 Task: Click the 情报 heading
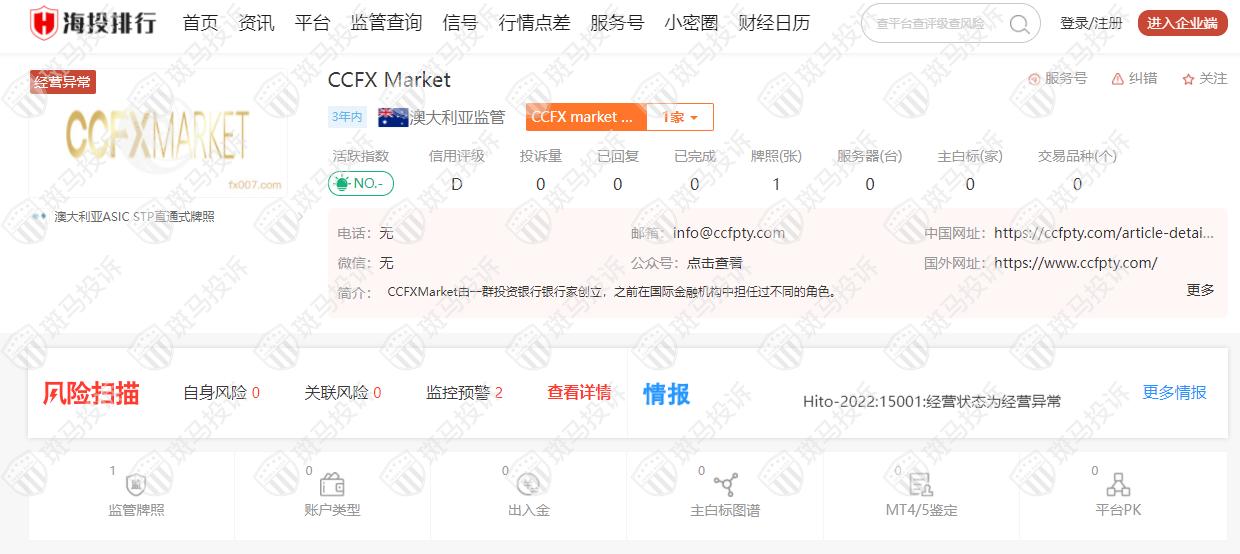[667, 393]
